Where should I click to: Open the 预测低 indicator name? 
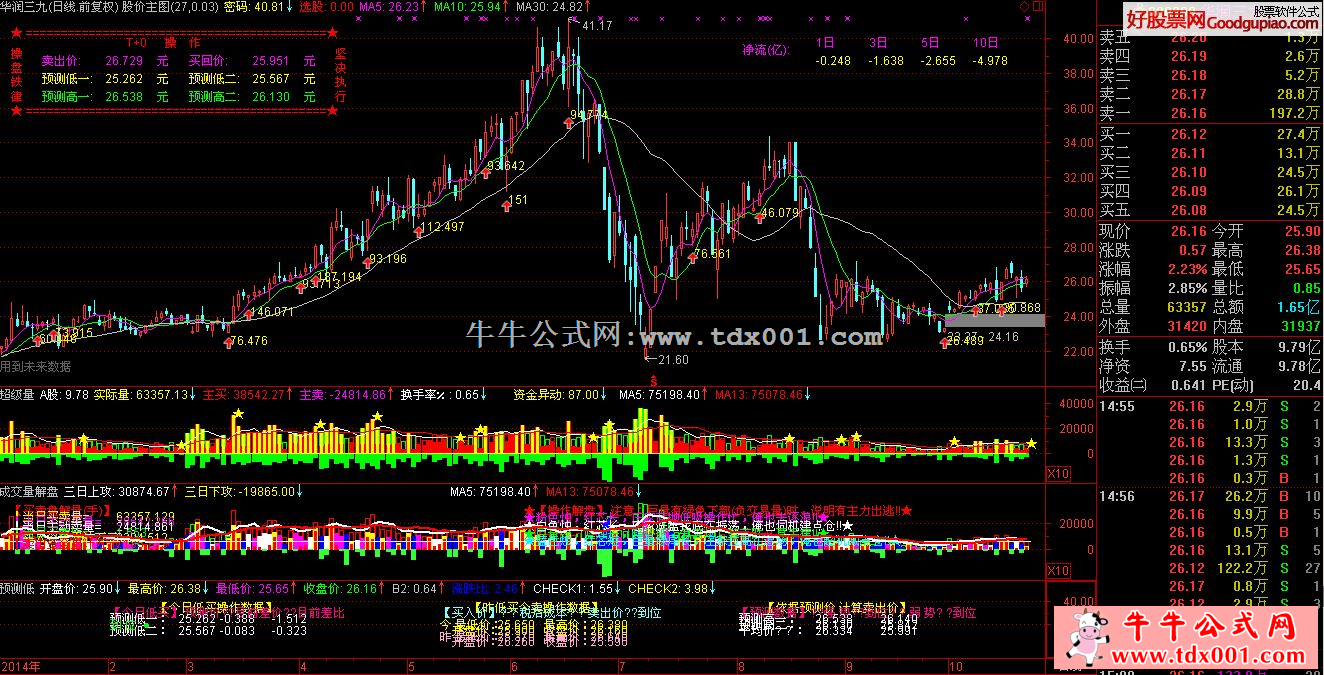click(18, 589)
